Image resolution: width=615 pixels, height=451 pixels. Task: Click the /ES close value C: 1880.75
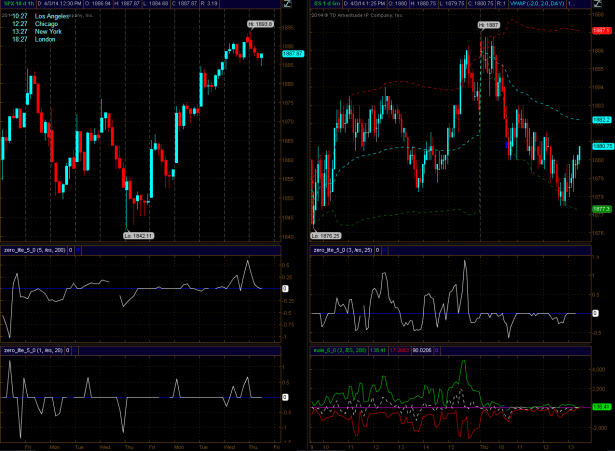[481, 4]
